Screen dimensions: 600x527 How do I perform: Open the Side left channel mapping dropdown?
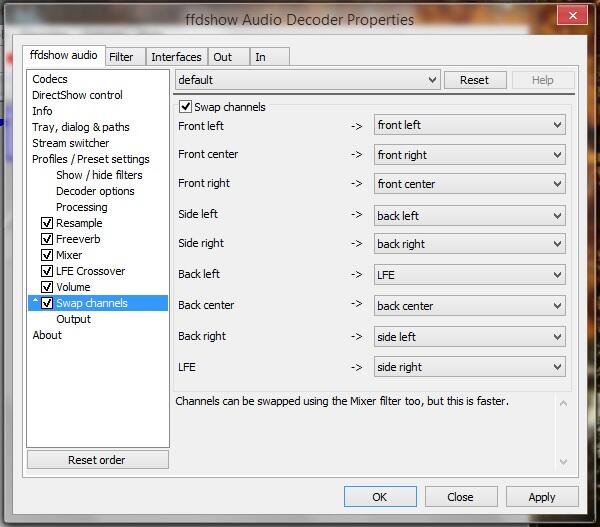(470, 215)
